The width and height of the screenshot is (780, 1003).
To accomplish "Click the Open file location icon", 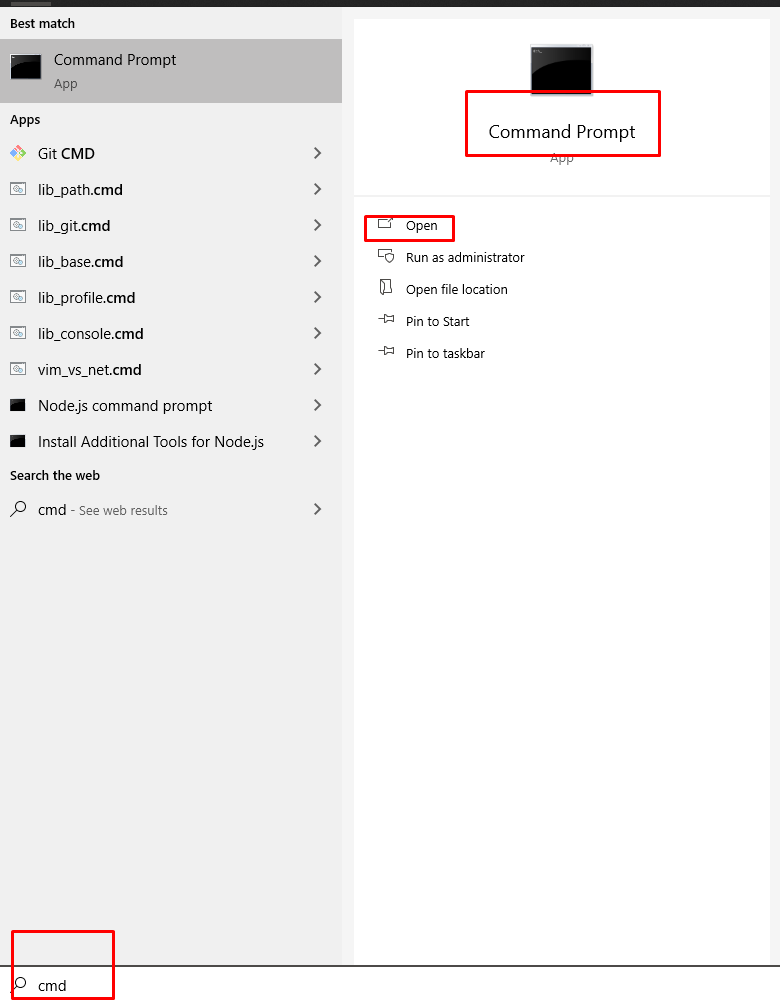I will coord(386,288).
